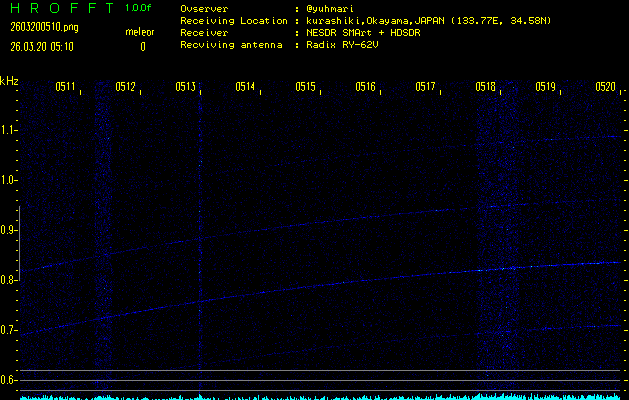The width and height of the screenshot is (629, 400).
Task: Select the 0512 time marker
Action: 125,87
